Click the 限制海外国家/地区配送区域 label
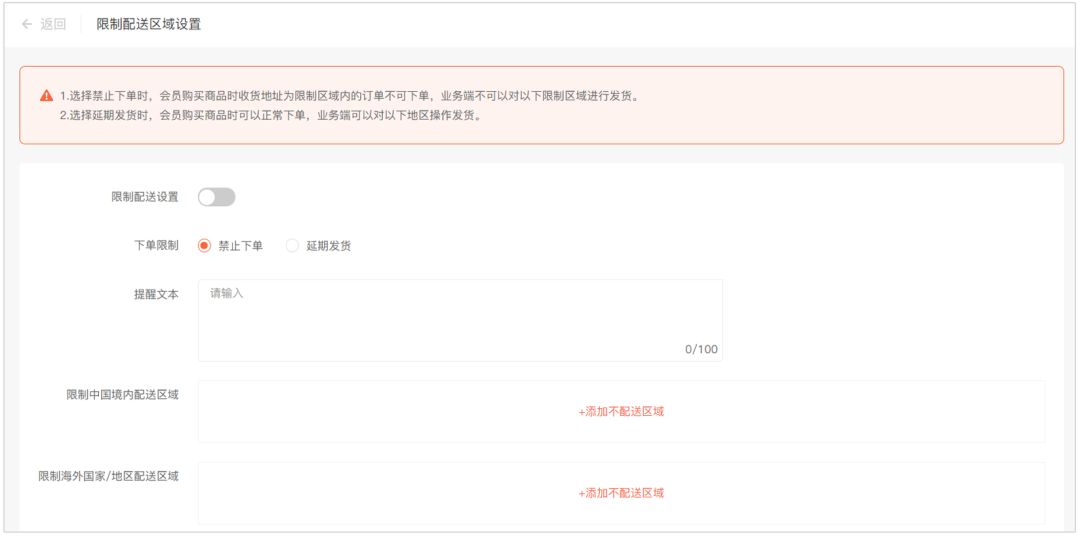Image resolution: width=1080 pixels, height=536 pixels. pyautogui.click(x=109, y=476)
